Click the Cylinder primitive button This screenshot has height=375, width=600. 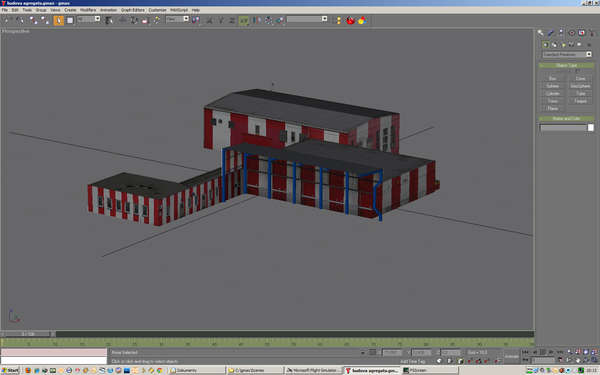[x=553, y=94]
